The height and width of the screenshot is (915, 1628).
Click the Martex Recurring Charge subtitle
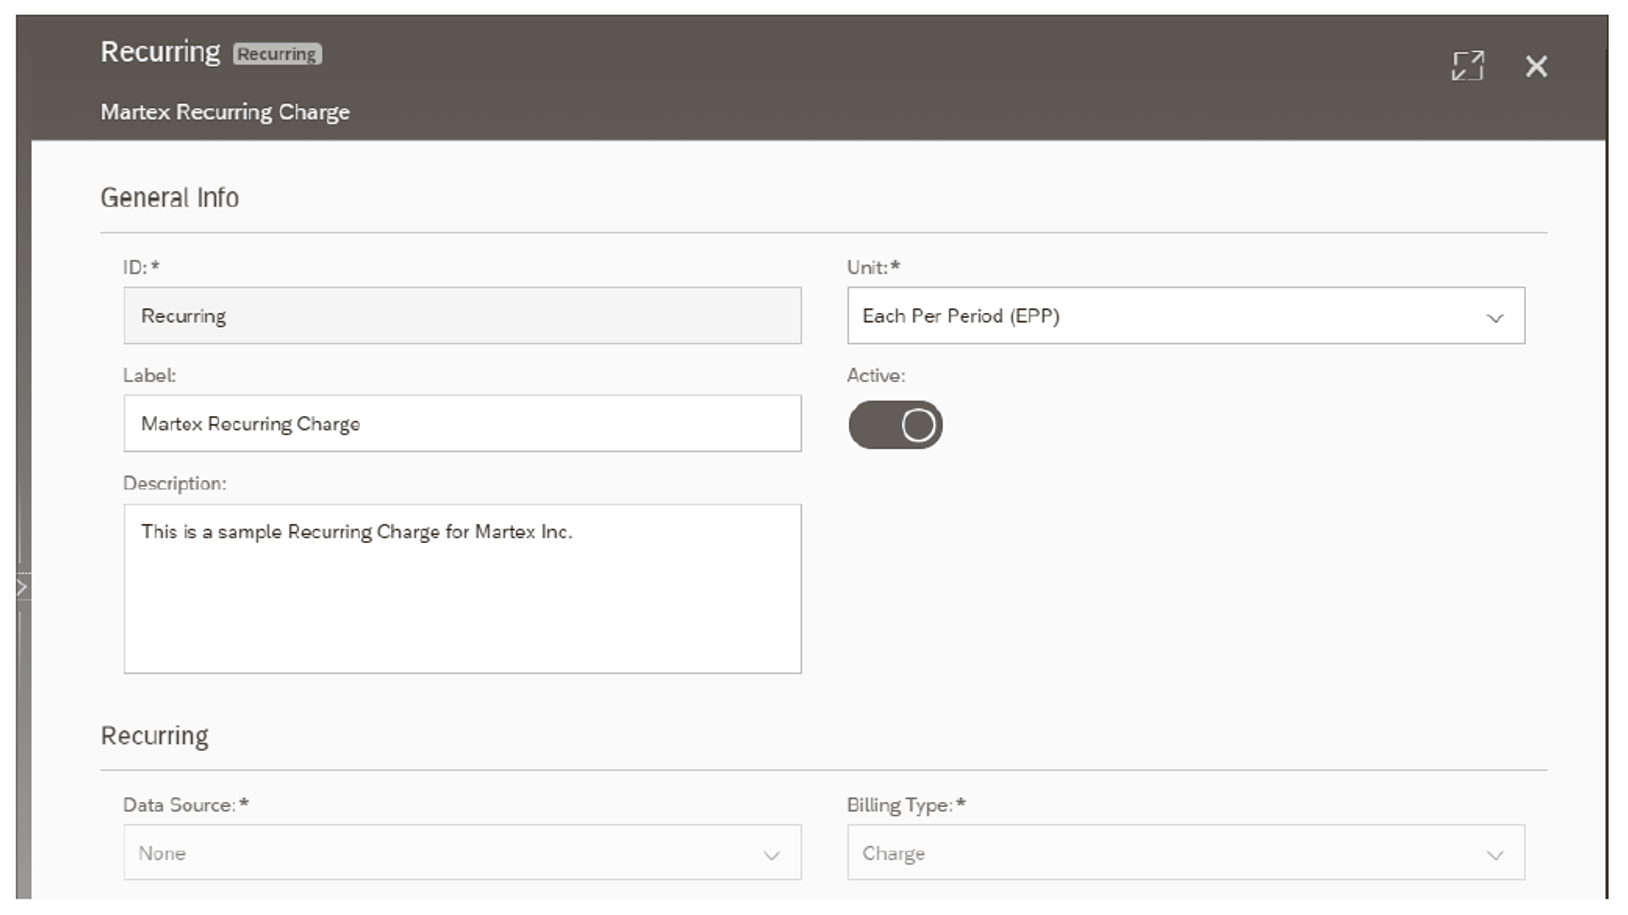[x=224, y=112]
